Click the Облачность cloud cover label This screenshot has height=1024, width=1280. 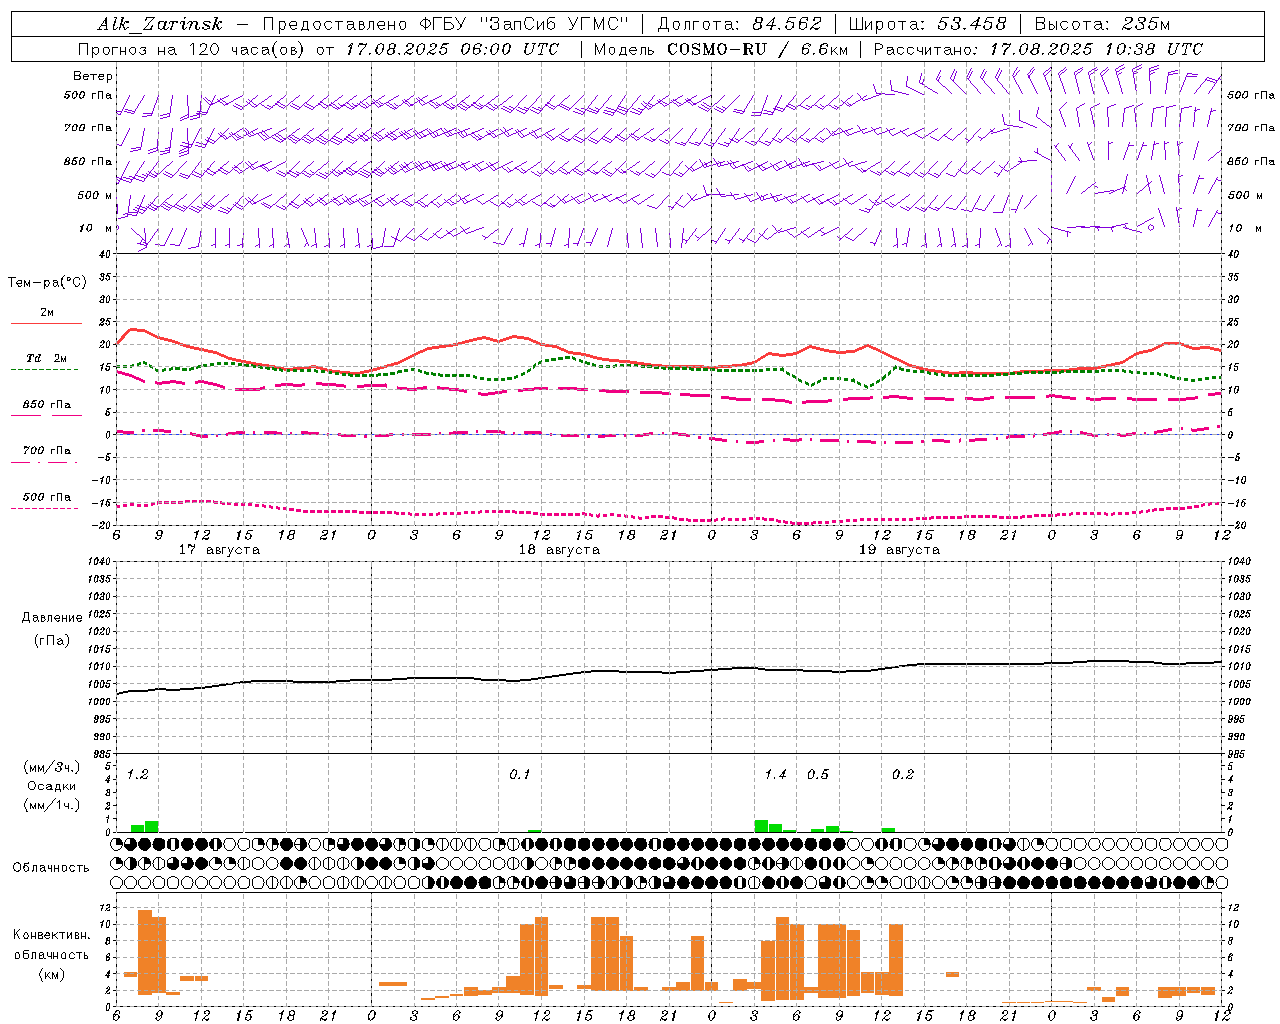[x=51, y=868]
